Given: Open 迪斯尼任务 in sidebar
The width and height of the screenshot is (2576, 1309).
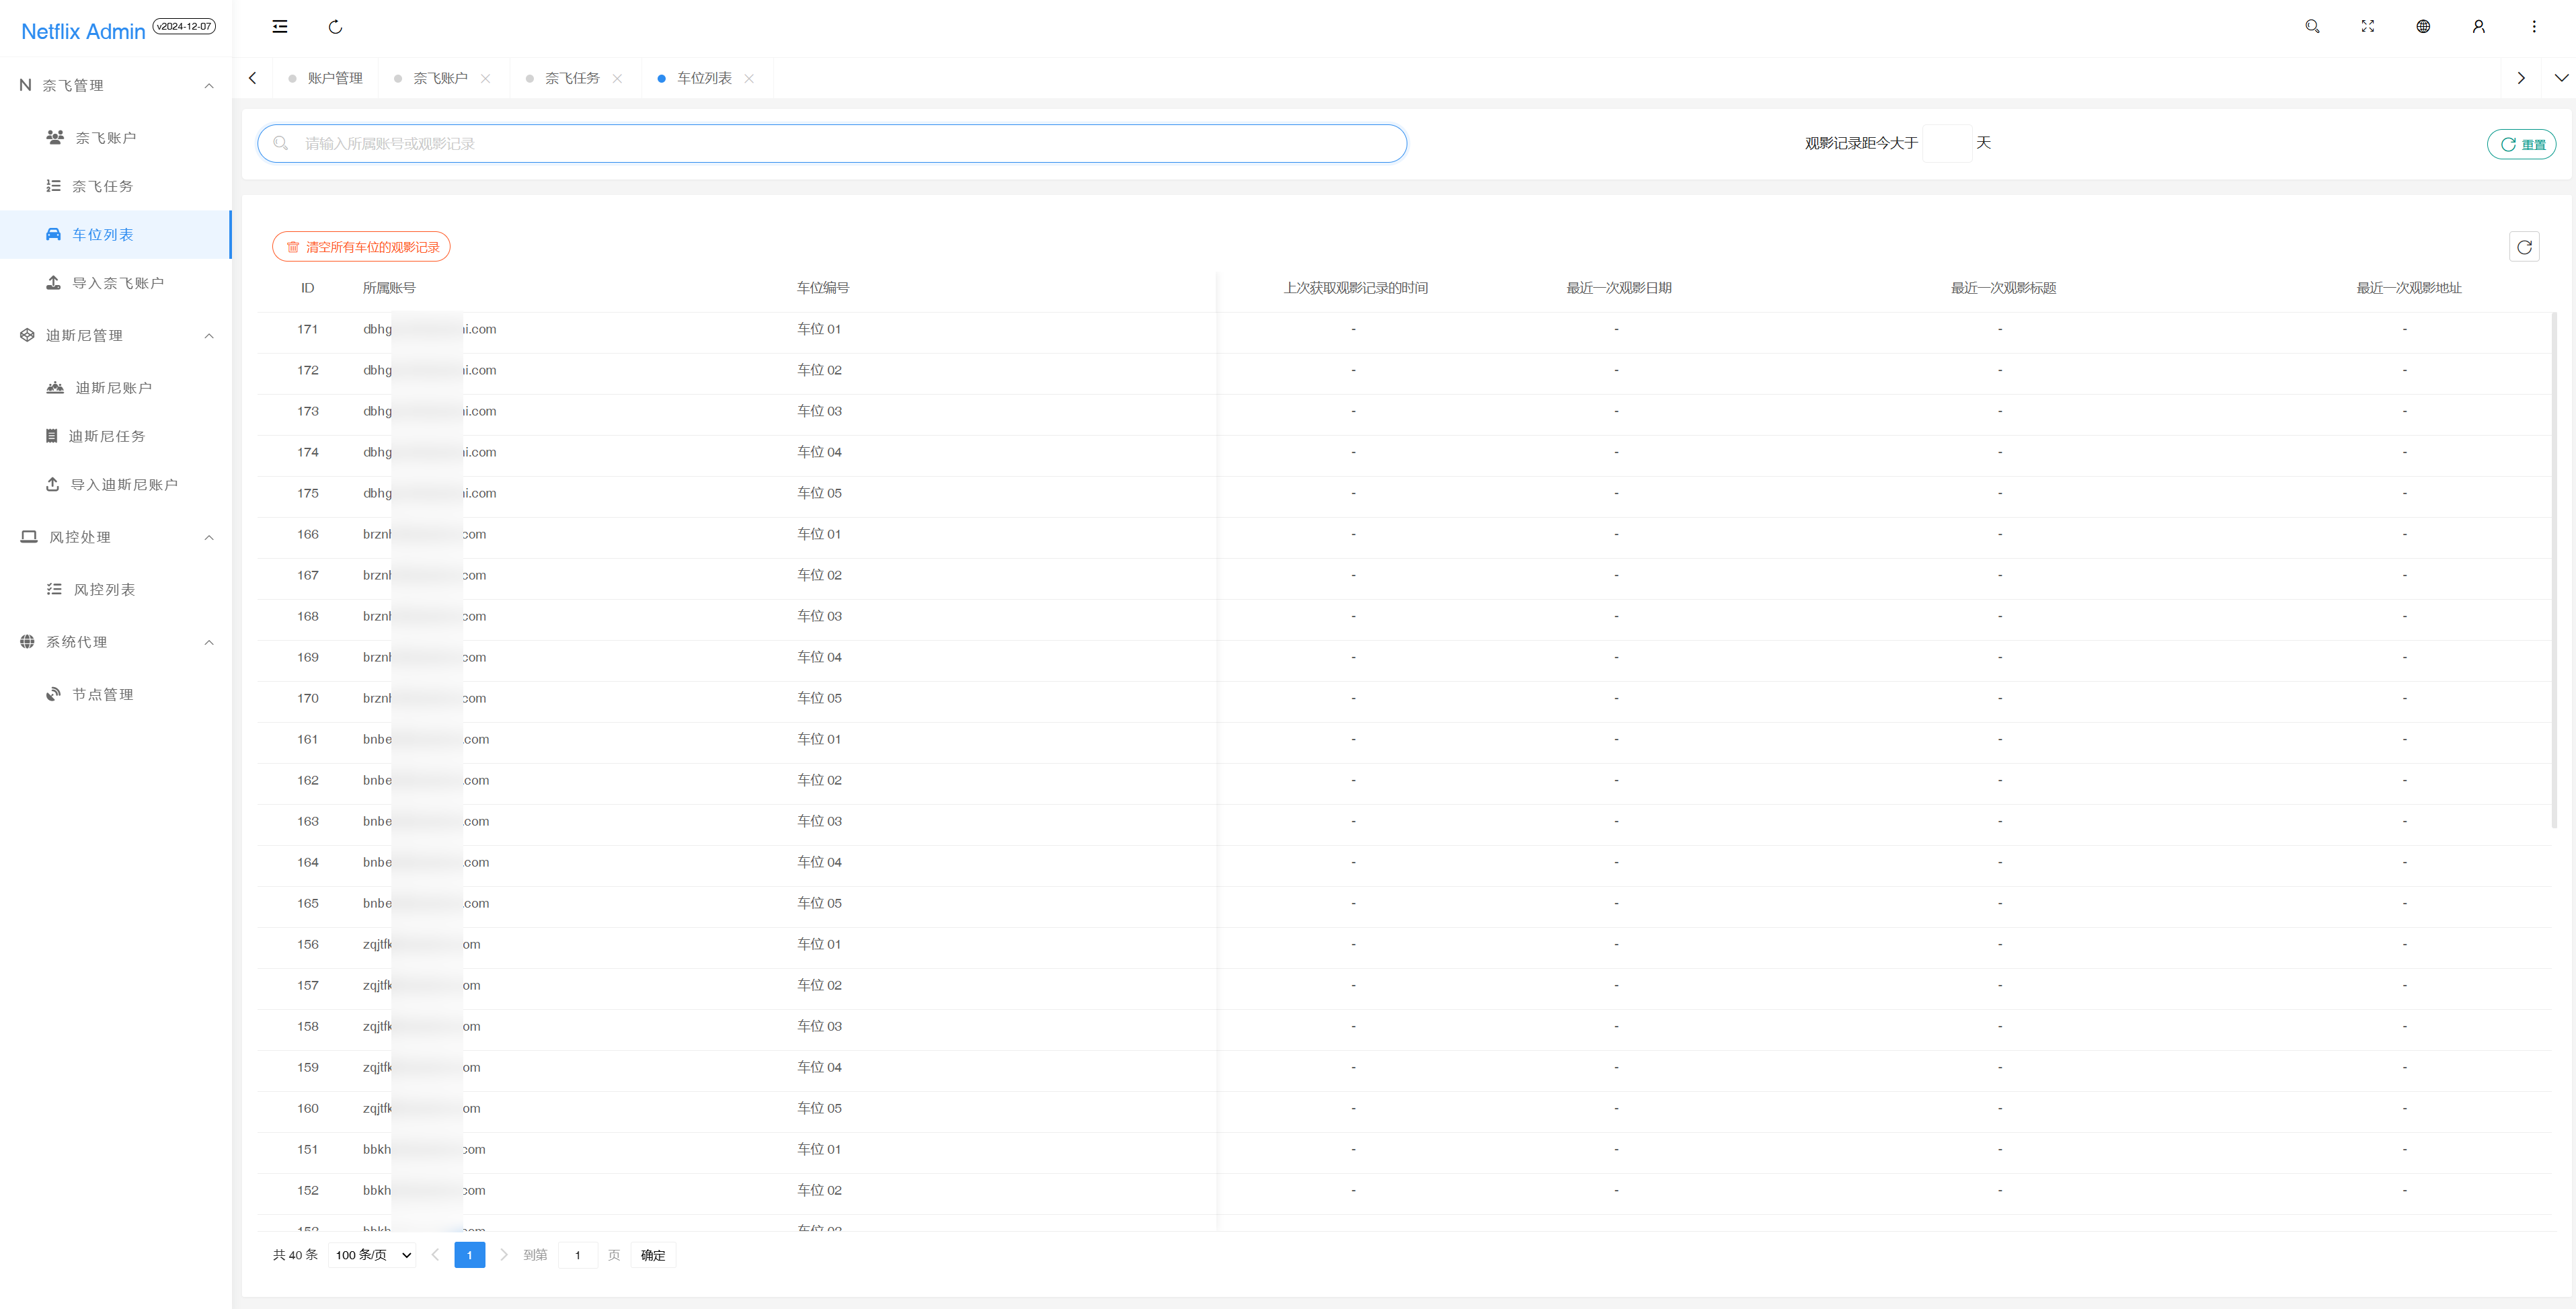Looking at the screenshot, I should coord(116,436).
